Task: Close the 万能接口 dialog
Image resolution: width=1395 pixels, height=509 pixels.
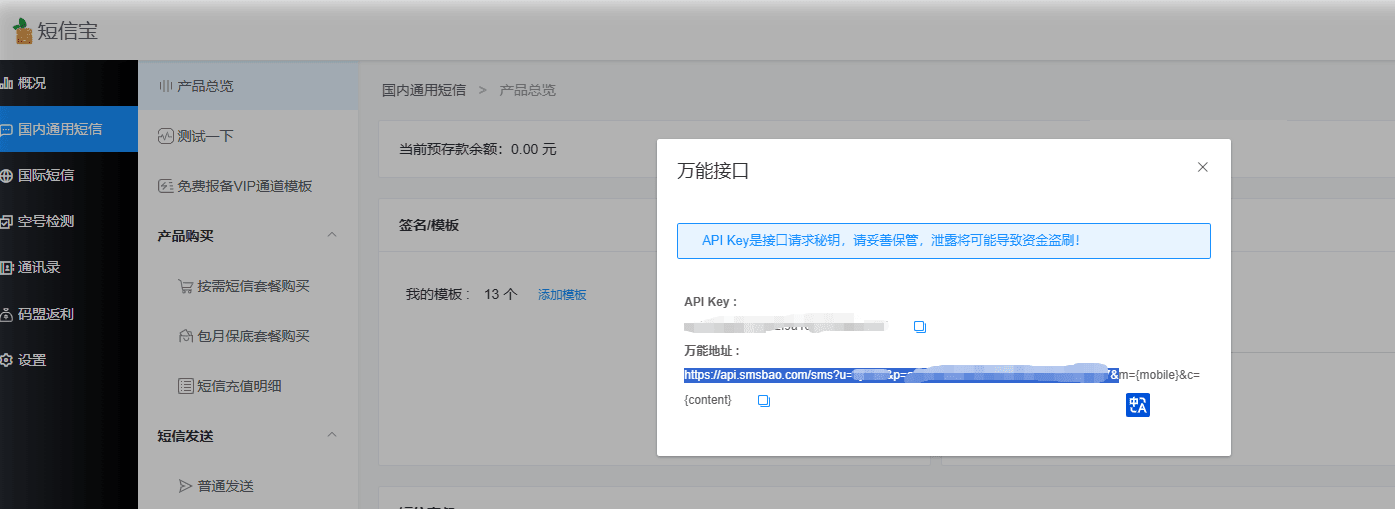Action: click(1203, 168)
